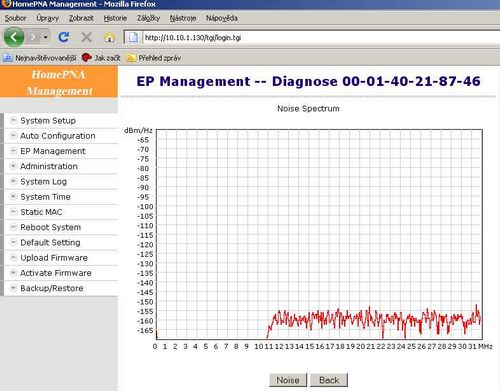The width and height of the screenshot is (500, 391).
Task: Open System Setup in the sidebar
Action: tap(48, 121)
